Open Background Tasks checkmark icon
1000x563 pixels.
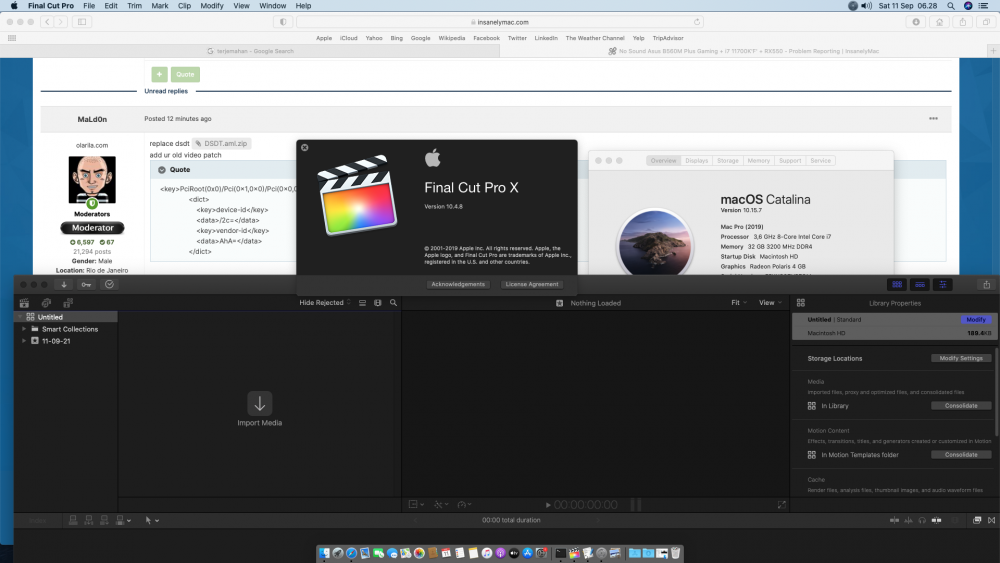click(110, 284)
